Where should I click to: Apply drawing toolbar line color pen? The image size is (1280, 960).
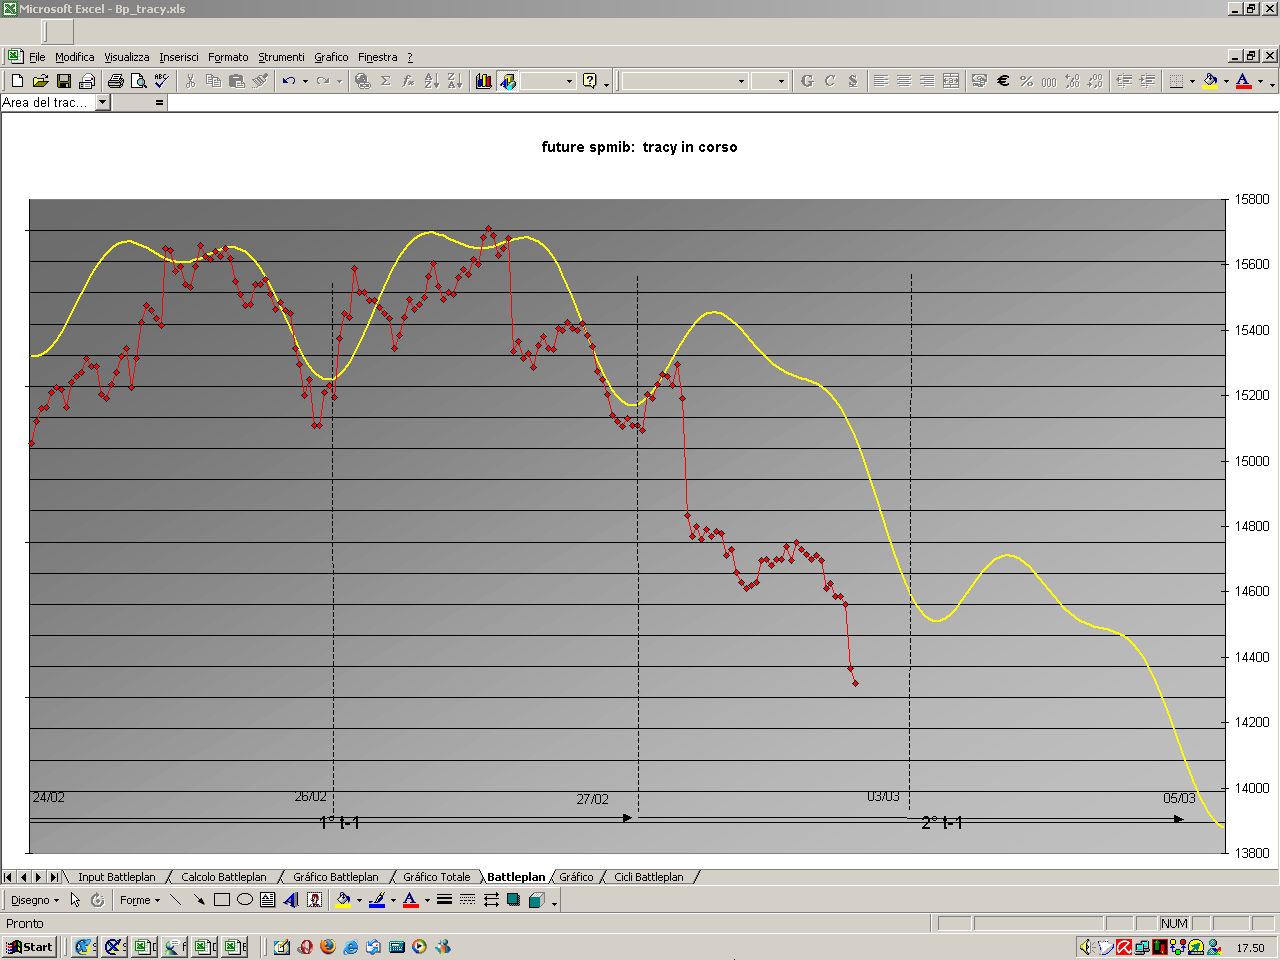tap(377, 900)
